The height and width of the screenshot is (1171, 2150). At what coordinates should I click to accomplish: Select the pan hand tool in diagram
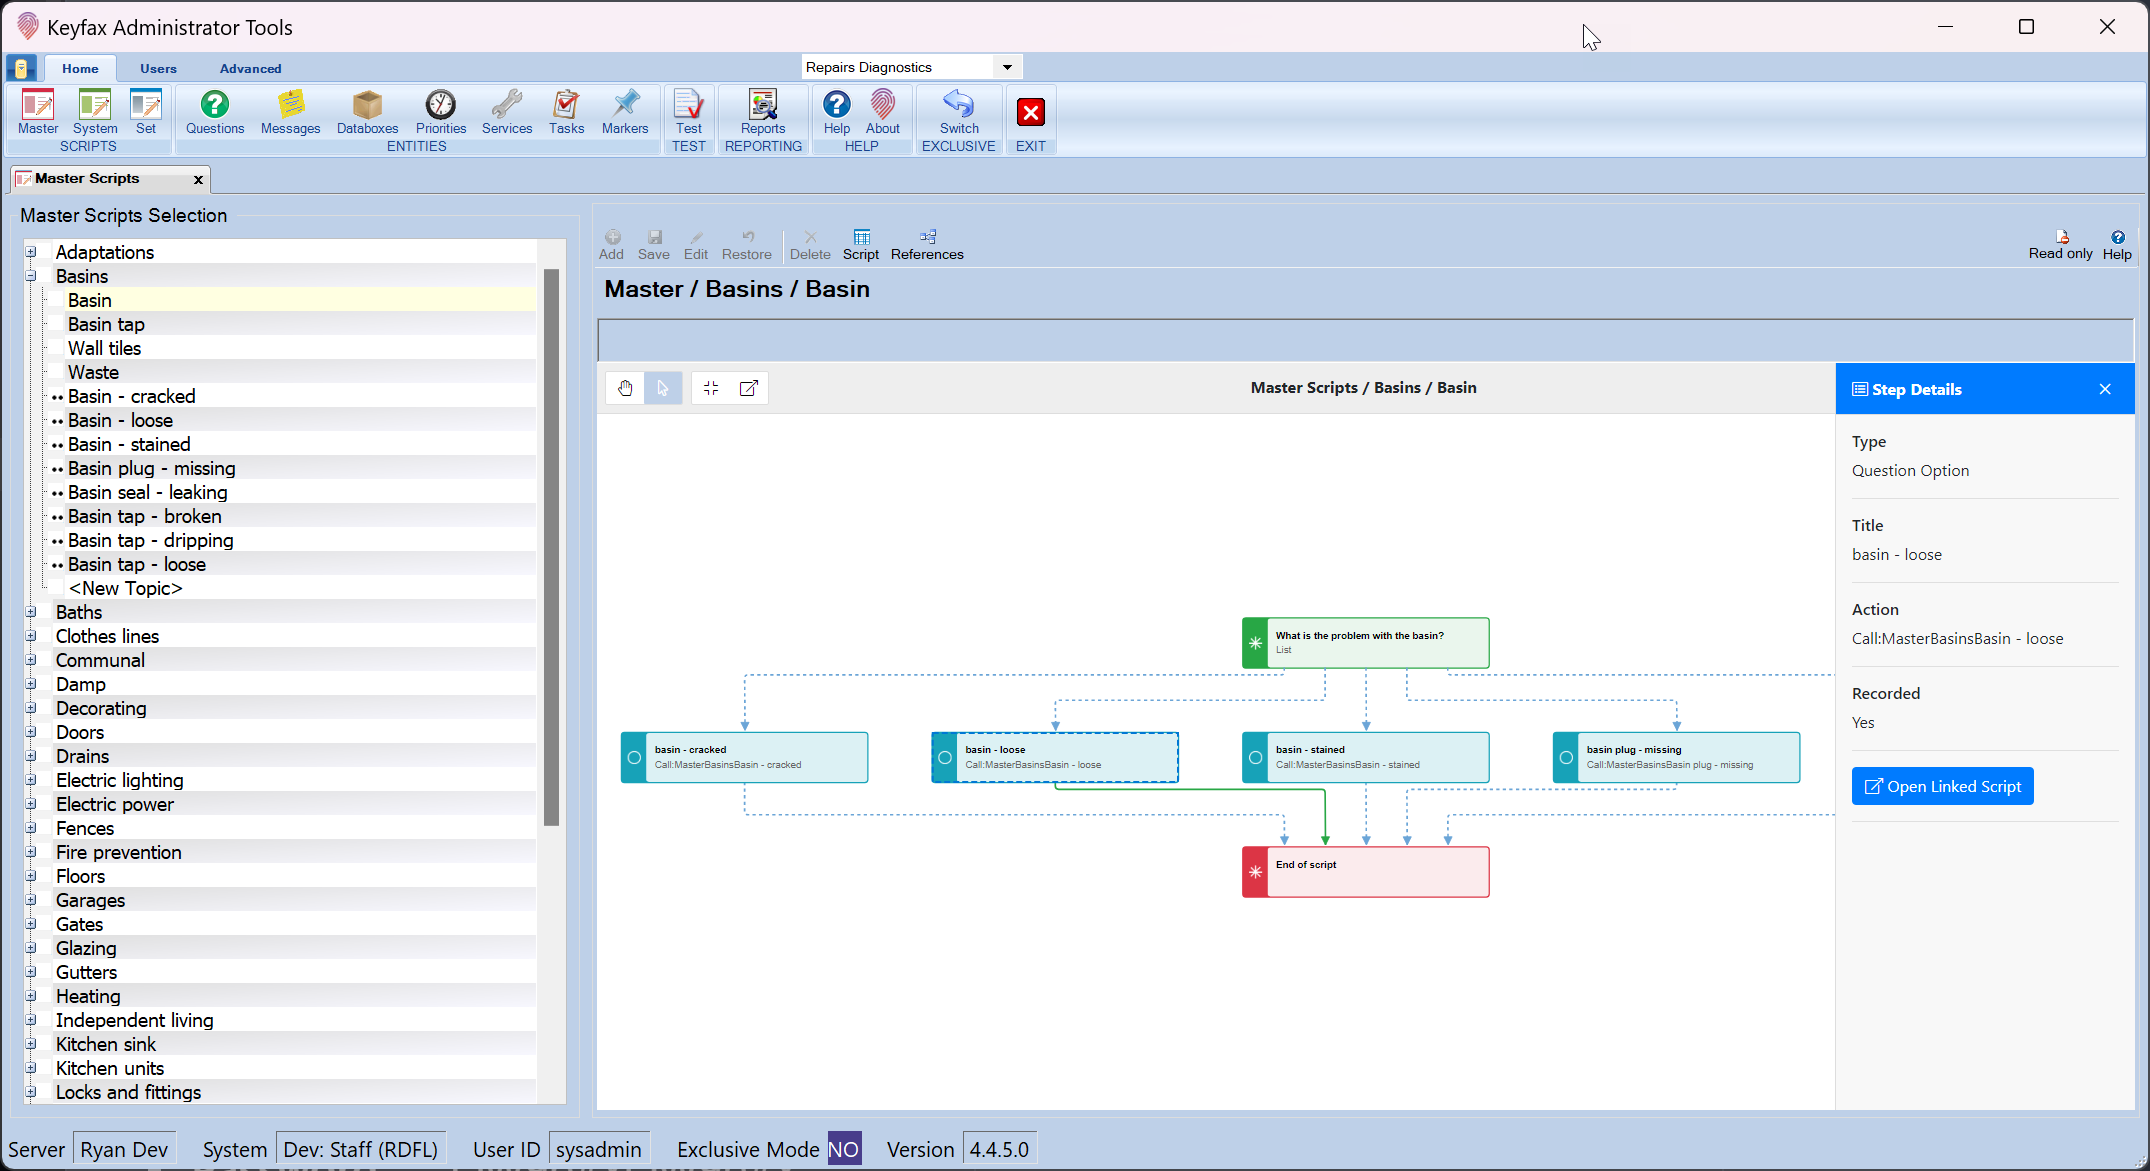(625, 388)
